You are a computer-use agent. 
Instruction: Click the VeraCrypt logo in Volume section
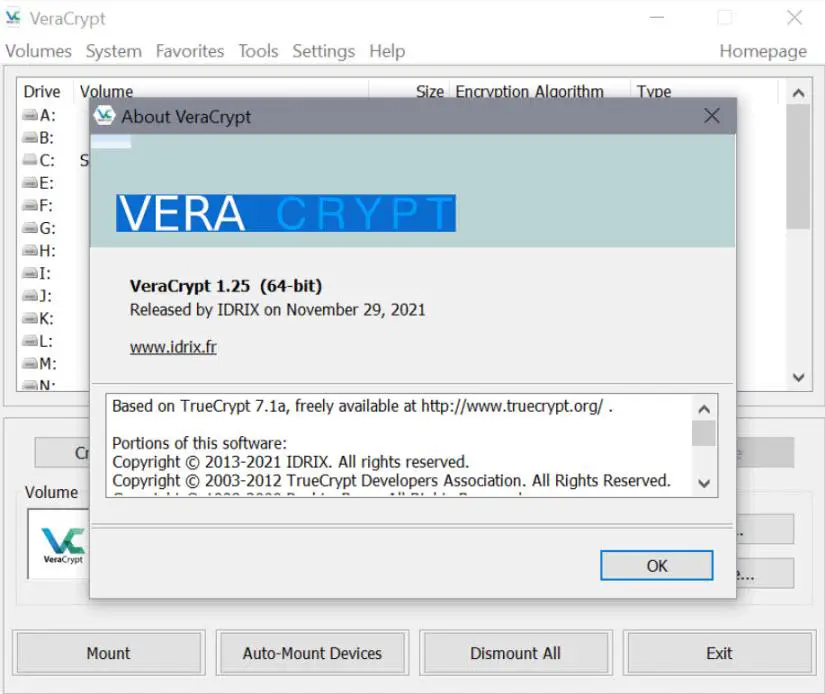(63, 545)
